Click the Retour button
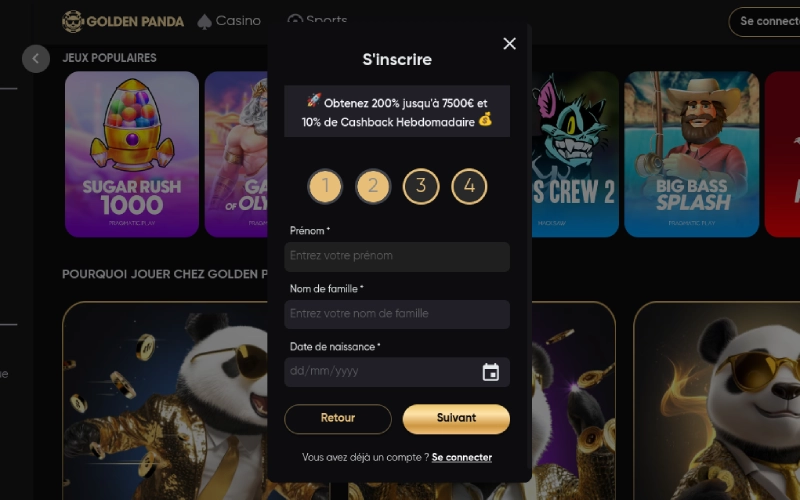Image resolution: width=800 pixels, height=500 pixels. [x=338, y=419]
